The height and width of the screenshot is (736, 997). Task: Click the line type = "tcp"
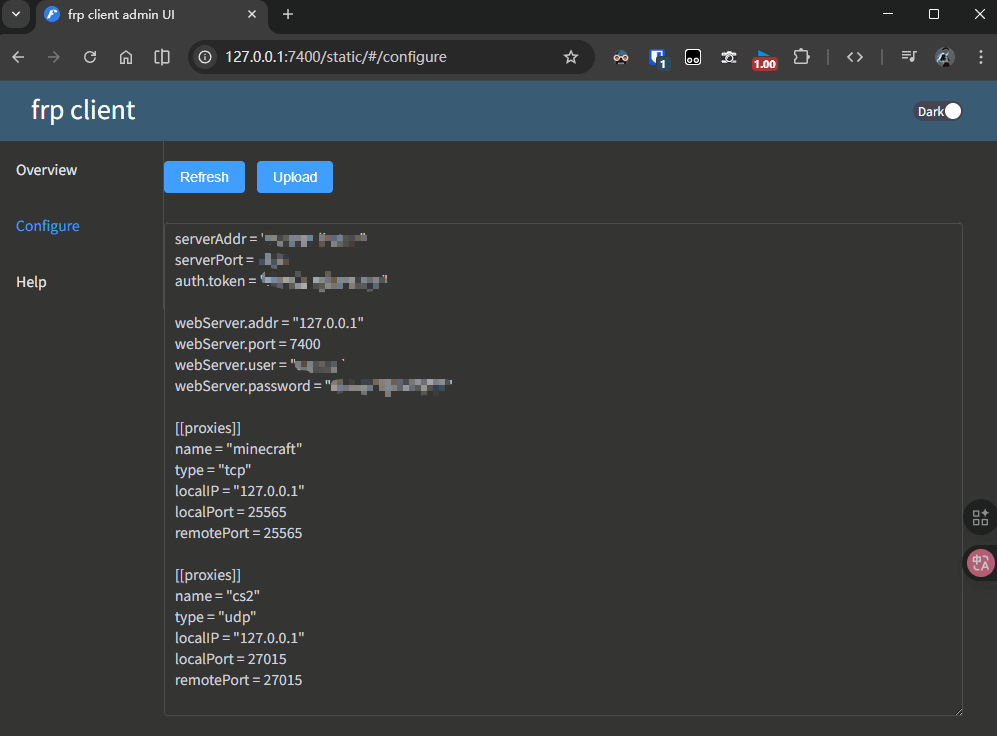click(x=213, y=470)
